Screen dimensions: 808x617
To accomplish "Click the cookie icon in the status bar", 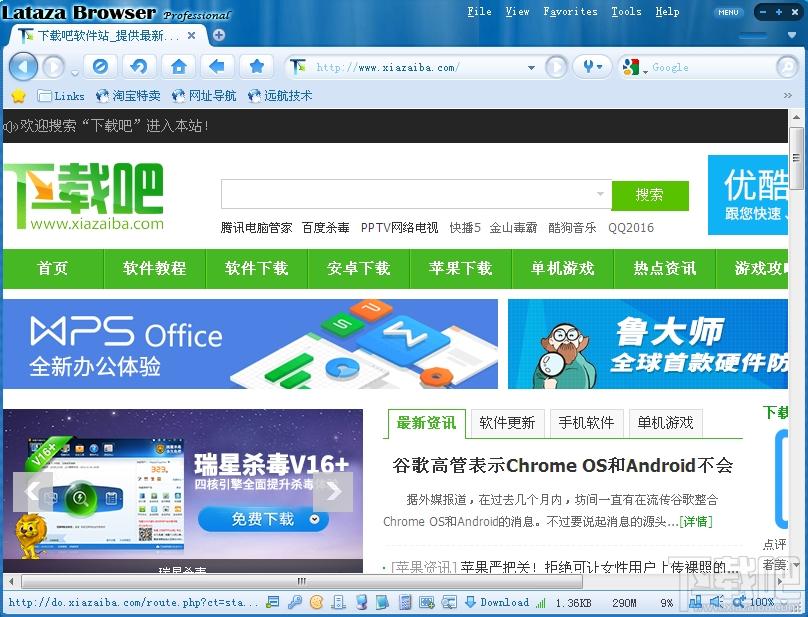I will [316, 602].
